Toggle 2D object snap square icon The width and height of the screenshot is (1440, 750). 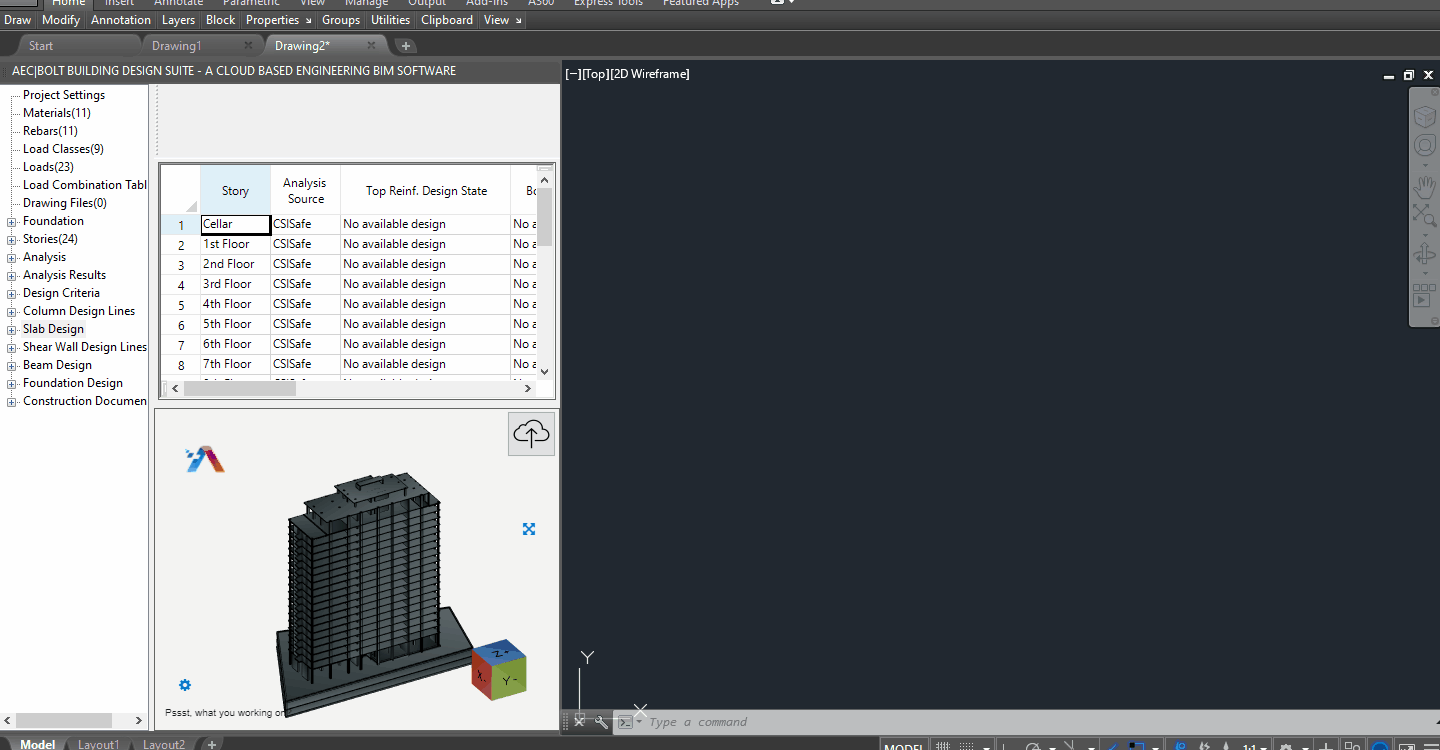pyautogui.click(x=1137, y=745)
